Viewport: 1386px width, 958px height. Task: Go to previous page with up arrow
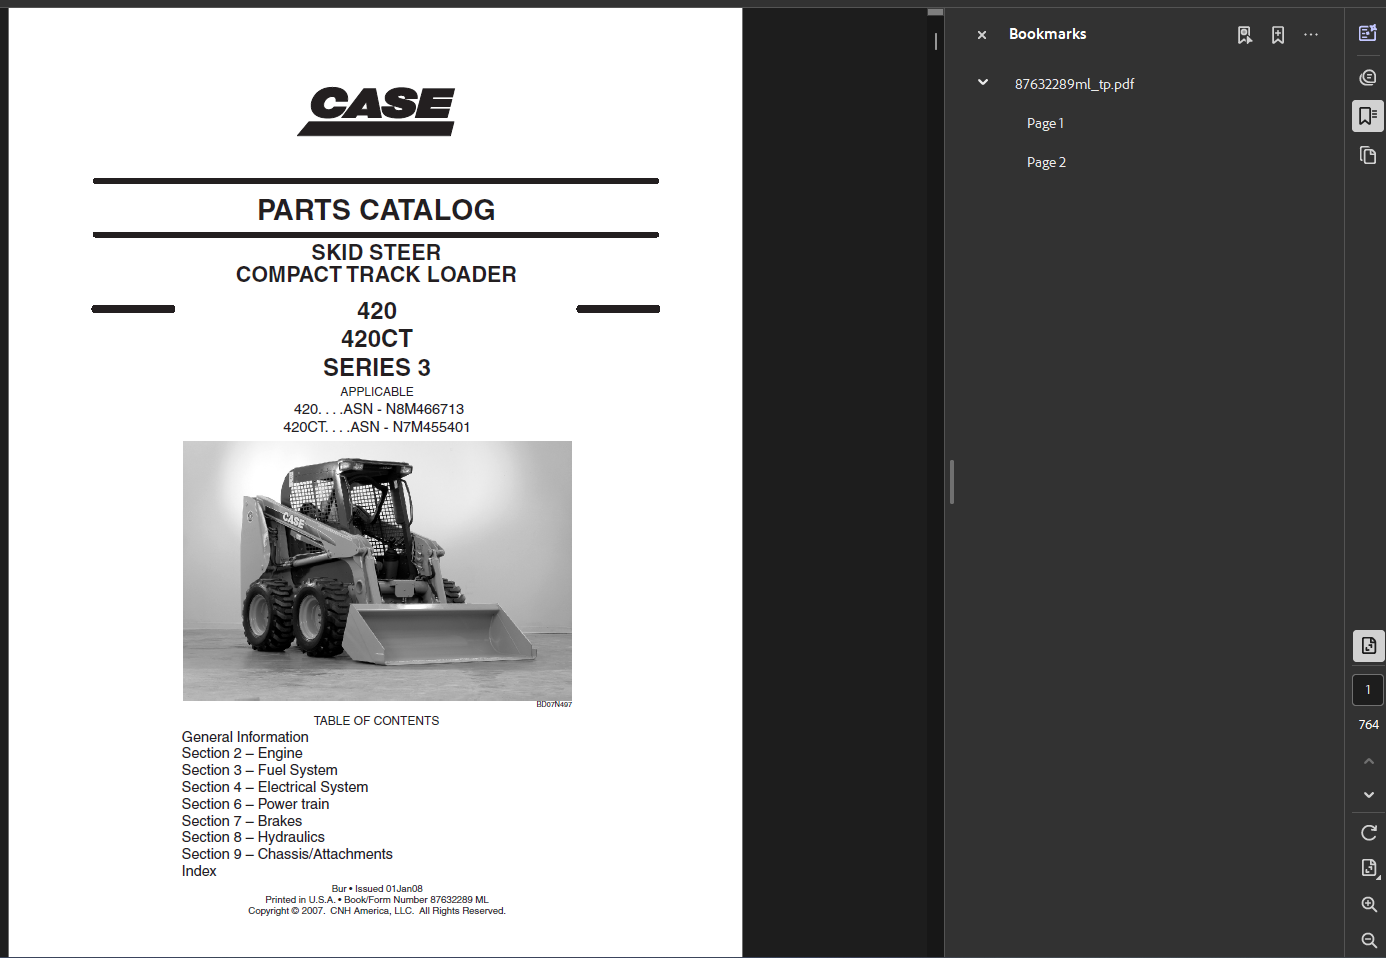(1369, 761)
